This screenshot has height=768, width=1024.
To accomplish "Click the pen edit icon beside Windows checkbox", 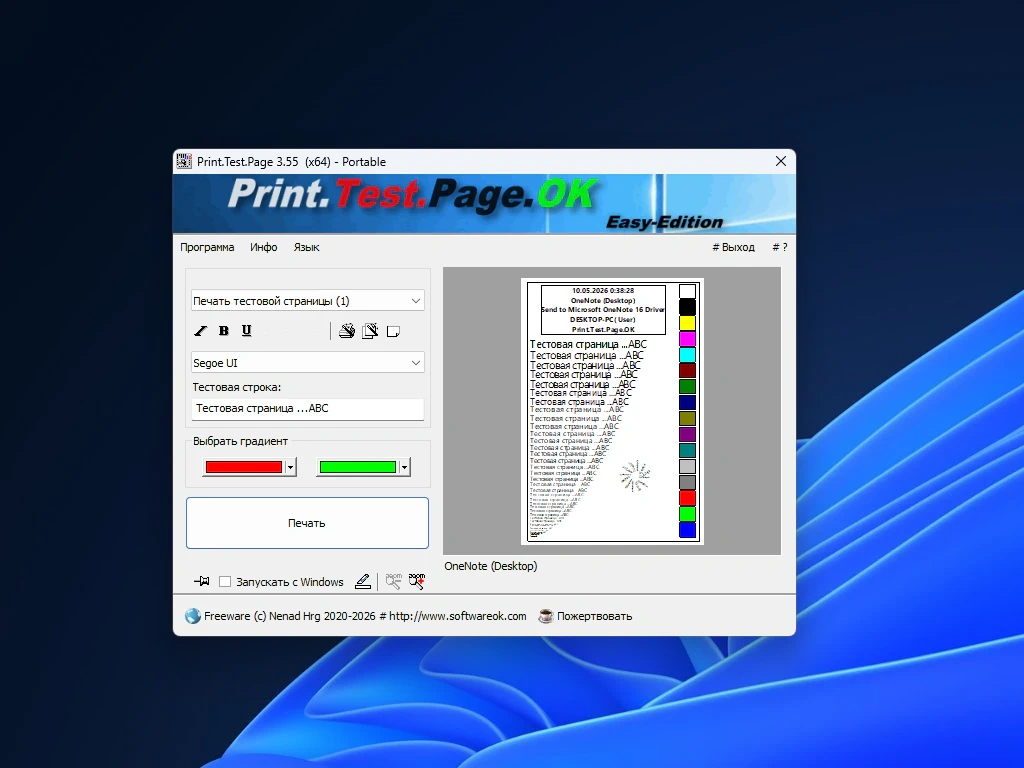I will (363, 581).
